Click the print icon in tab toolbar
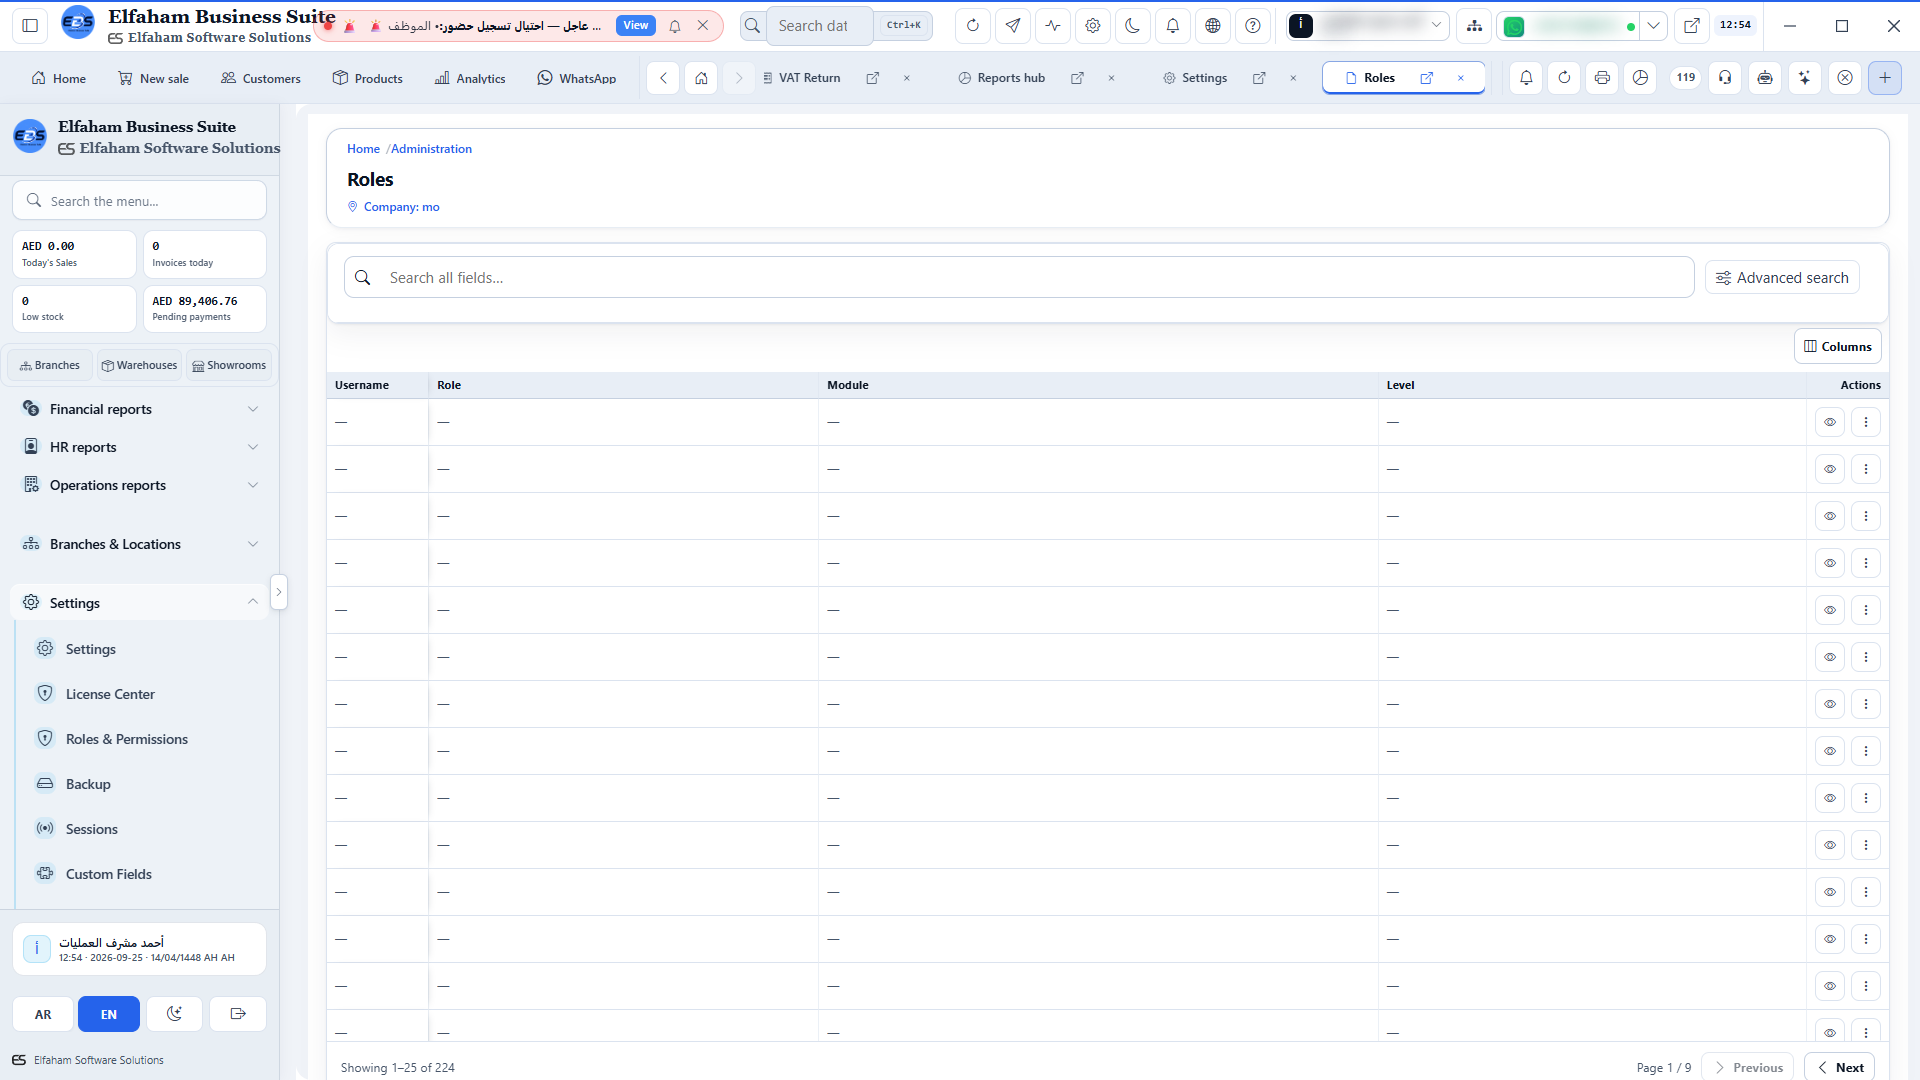The width and height of the screenshot is (1920, 1080). [x=1602, y=78]
